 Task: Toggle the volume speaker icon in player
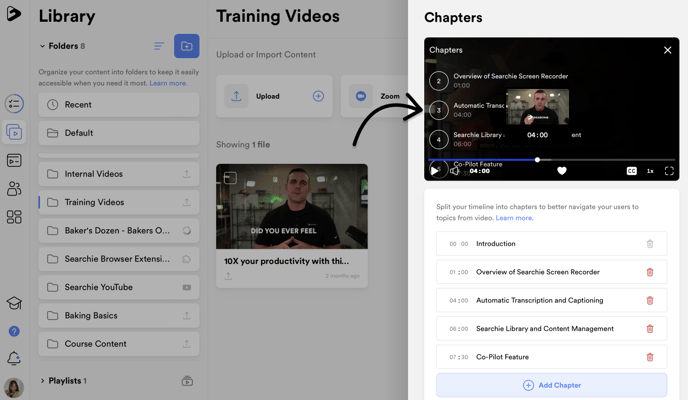(455, 171)
